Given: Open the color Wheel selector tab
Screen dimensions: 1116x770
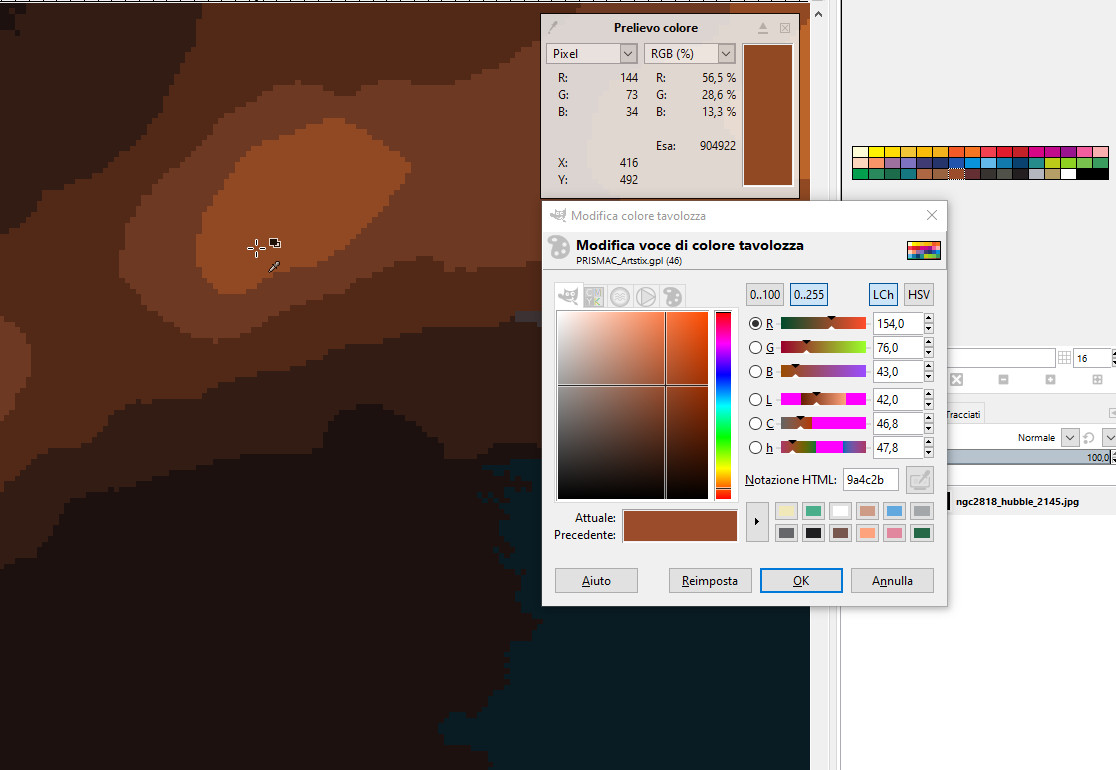Looking at the screenshot, I should click(x=646, y=296).
